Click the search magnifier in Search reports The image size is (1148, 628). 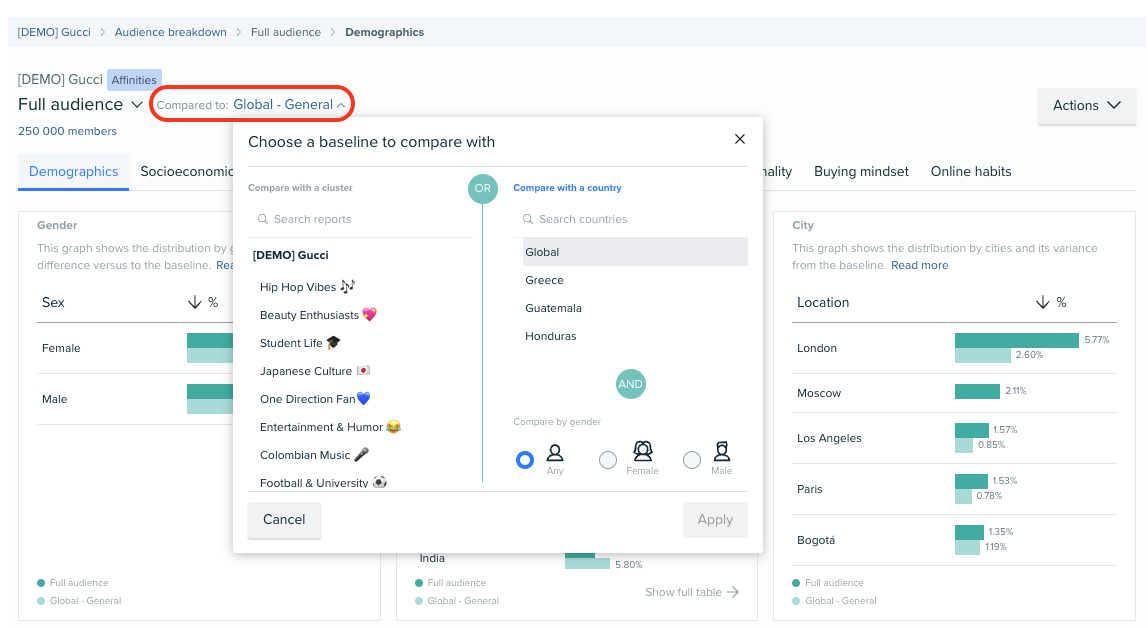pyautogui.click(x=263, y=219)
